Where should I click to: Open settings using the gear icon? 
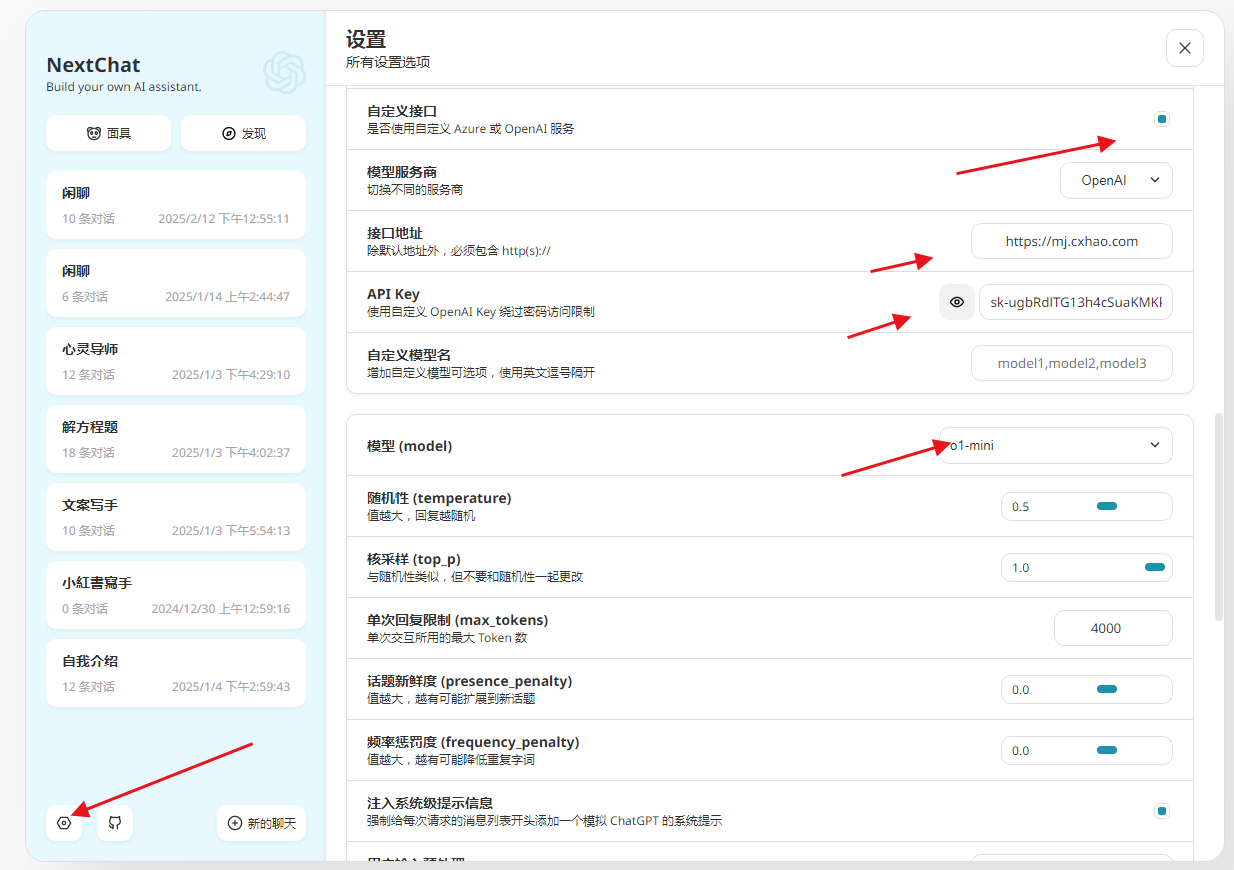[64, 822]
